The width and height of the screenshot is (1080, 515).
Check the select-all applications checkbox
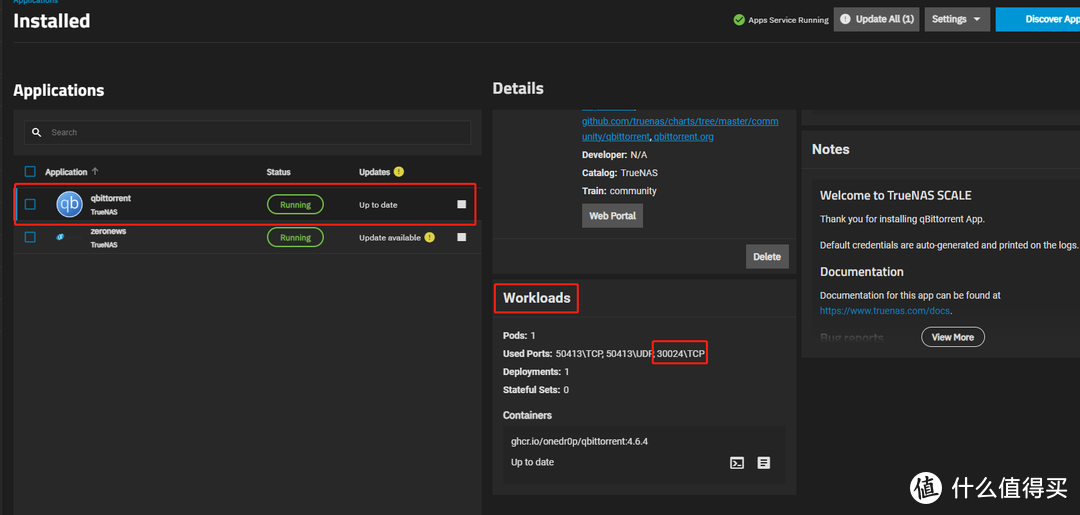[30, 172]
